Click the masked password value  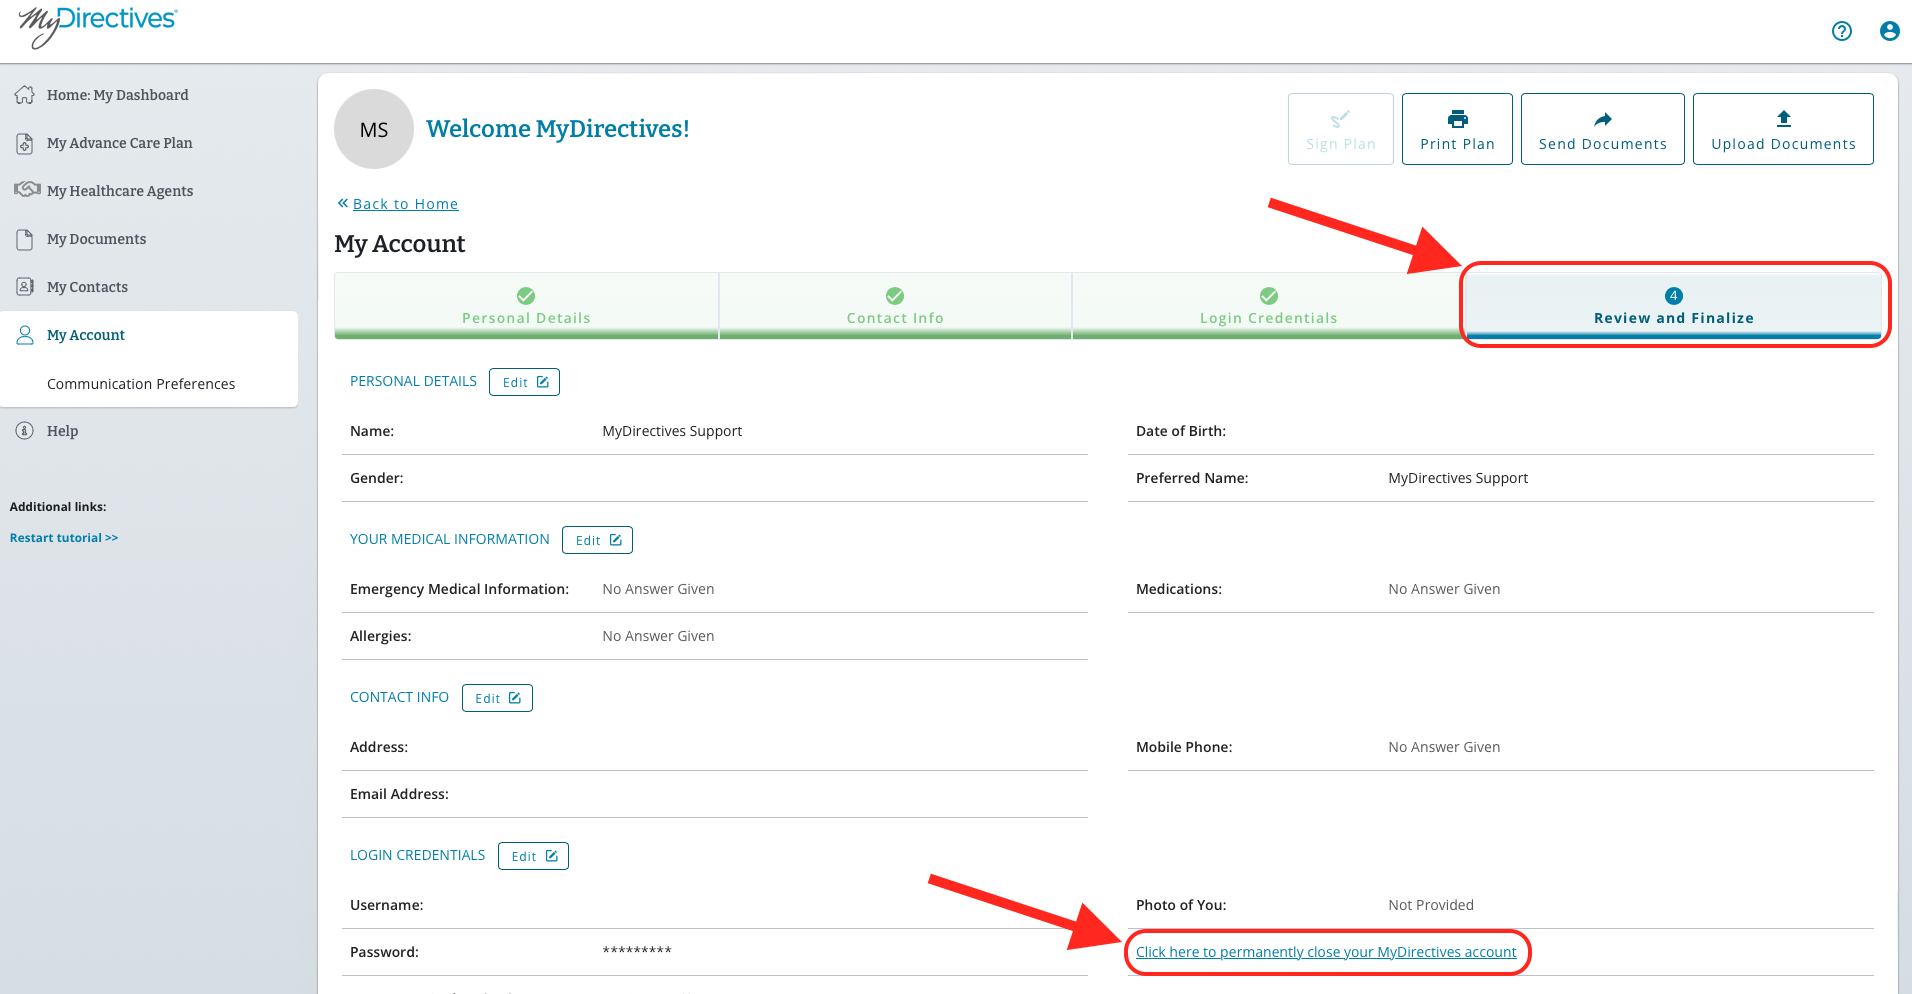[637, 951]
